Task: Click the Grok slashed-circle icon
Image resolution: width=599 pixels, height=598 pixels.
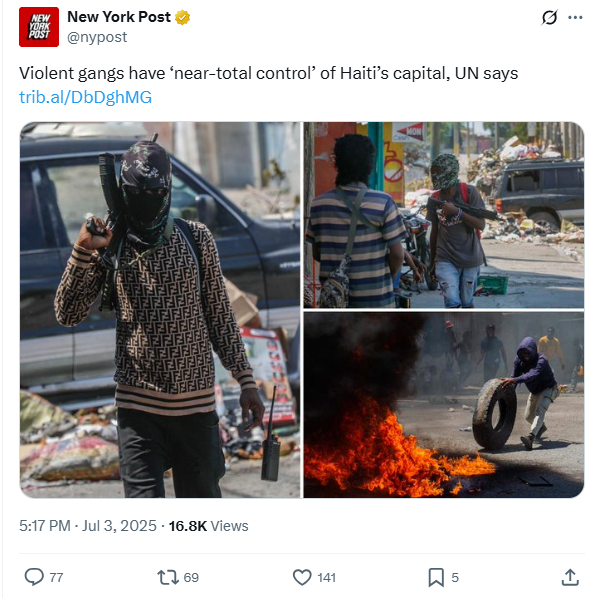Action: pos(549,18)
